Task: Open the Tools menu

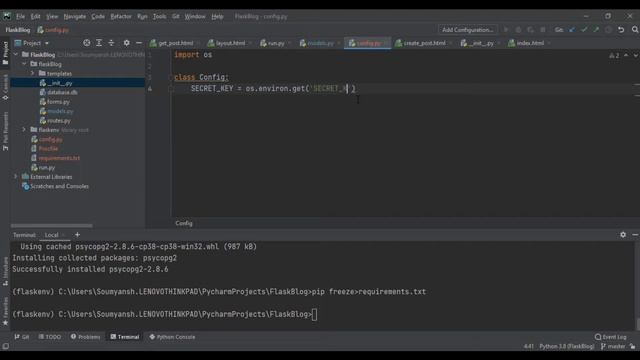Action: pos(159,16)
